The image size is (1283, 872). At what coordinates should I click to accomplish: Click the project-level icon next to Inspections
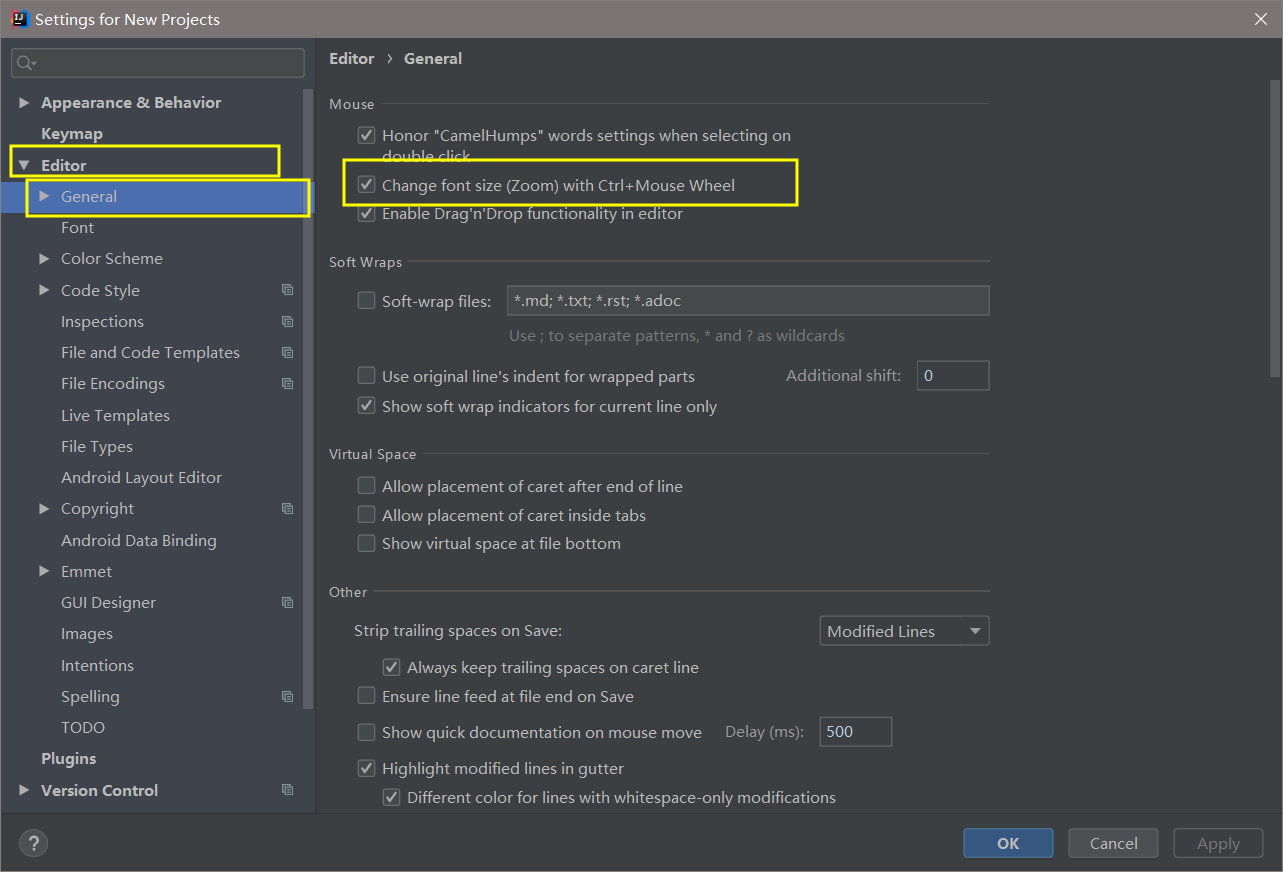pyautogui.click(x=288, y=321)
